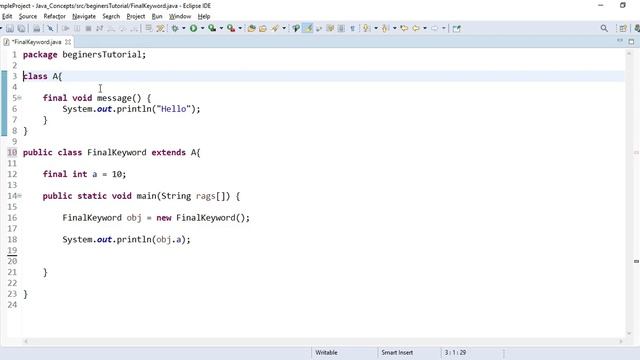Toggle Block Selection Mode icon
This screenshot has width=640, height=360.
point(342,29)
